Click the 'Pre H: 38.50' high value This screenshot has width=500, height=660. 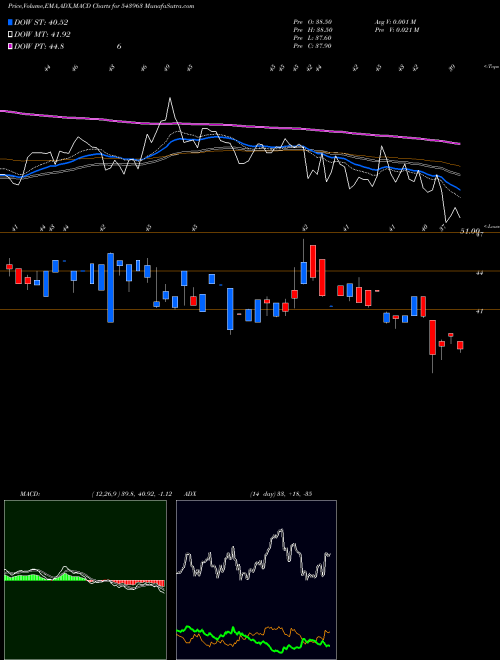[x=313, y=30]
